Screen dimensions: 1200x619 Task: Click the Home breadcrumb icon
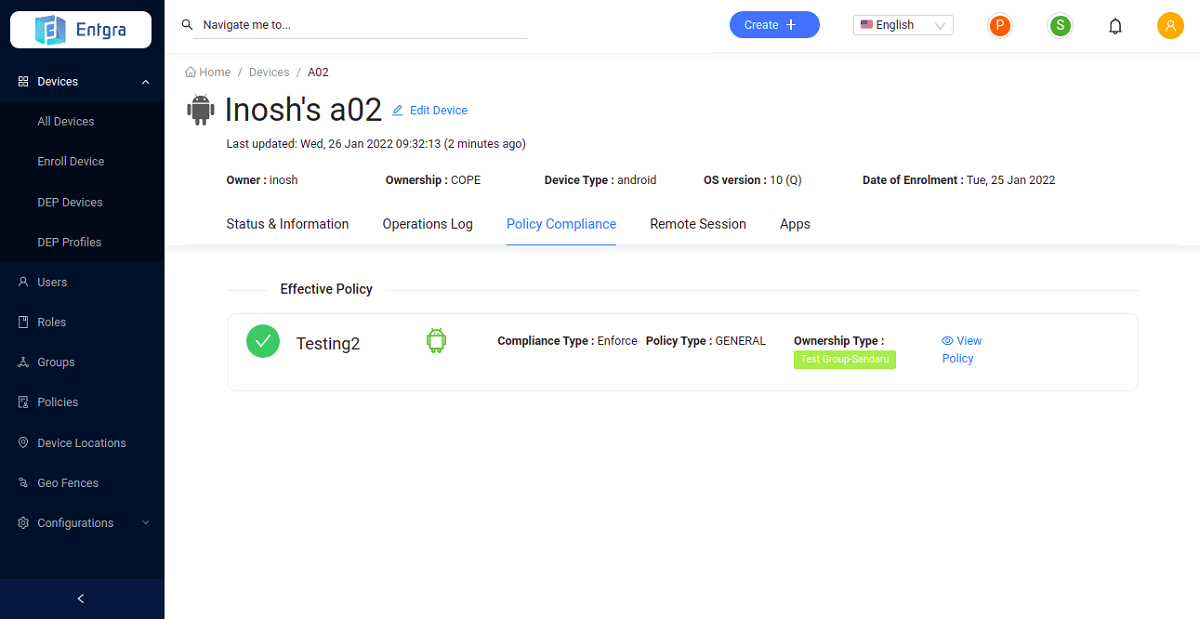[190, 72]
